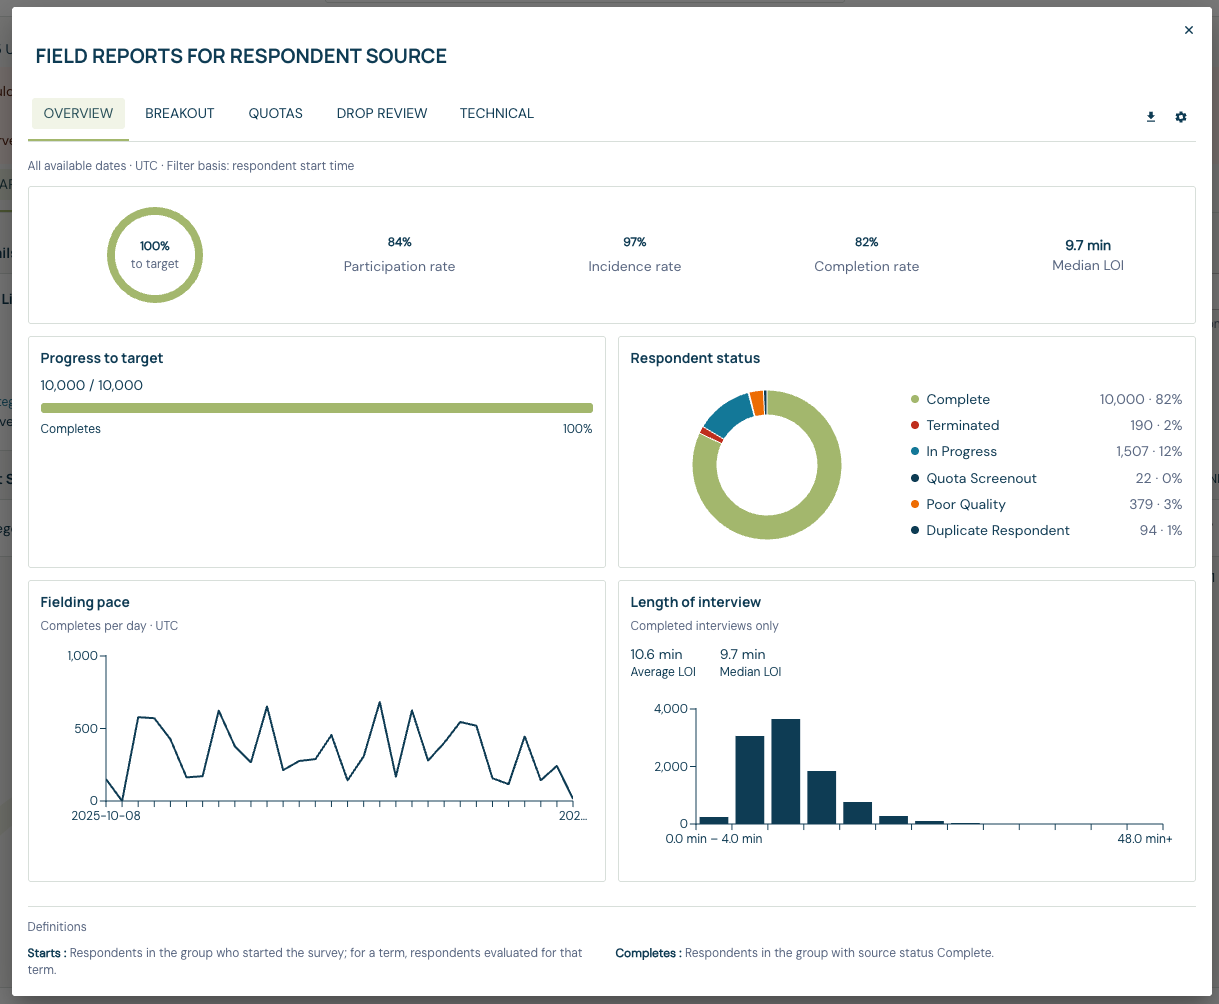1219x1004 pixels.
Task: Click the "Average LOI" label
Action: click(663, 672)
